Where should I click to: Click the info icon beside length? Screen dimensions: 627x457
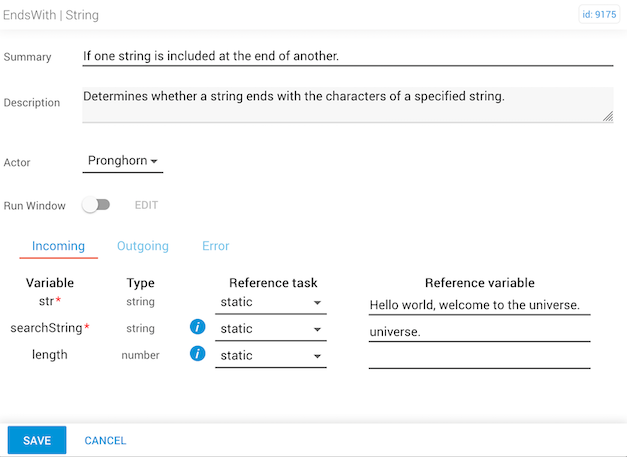(198, 354)
